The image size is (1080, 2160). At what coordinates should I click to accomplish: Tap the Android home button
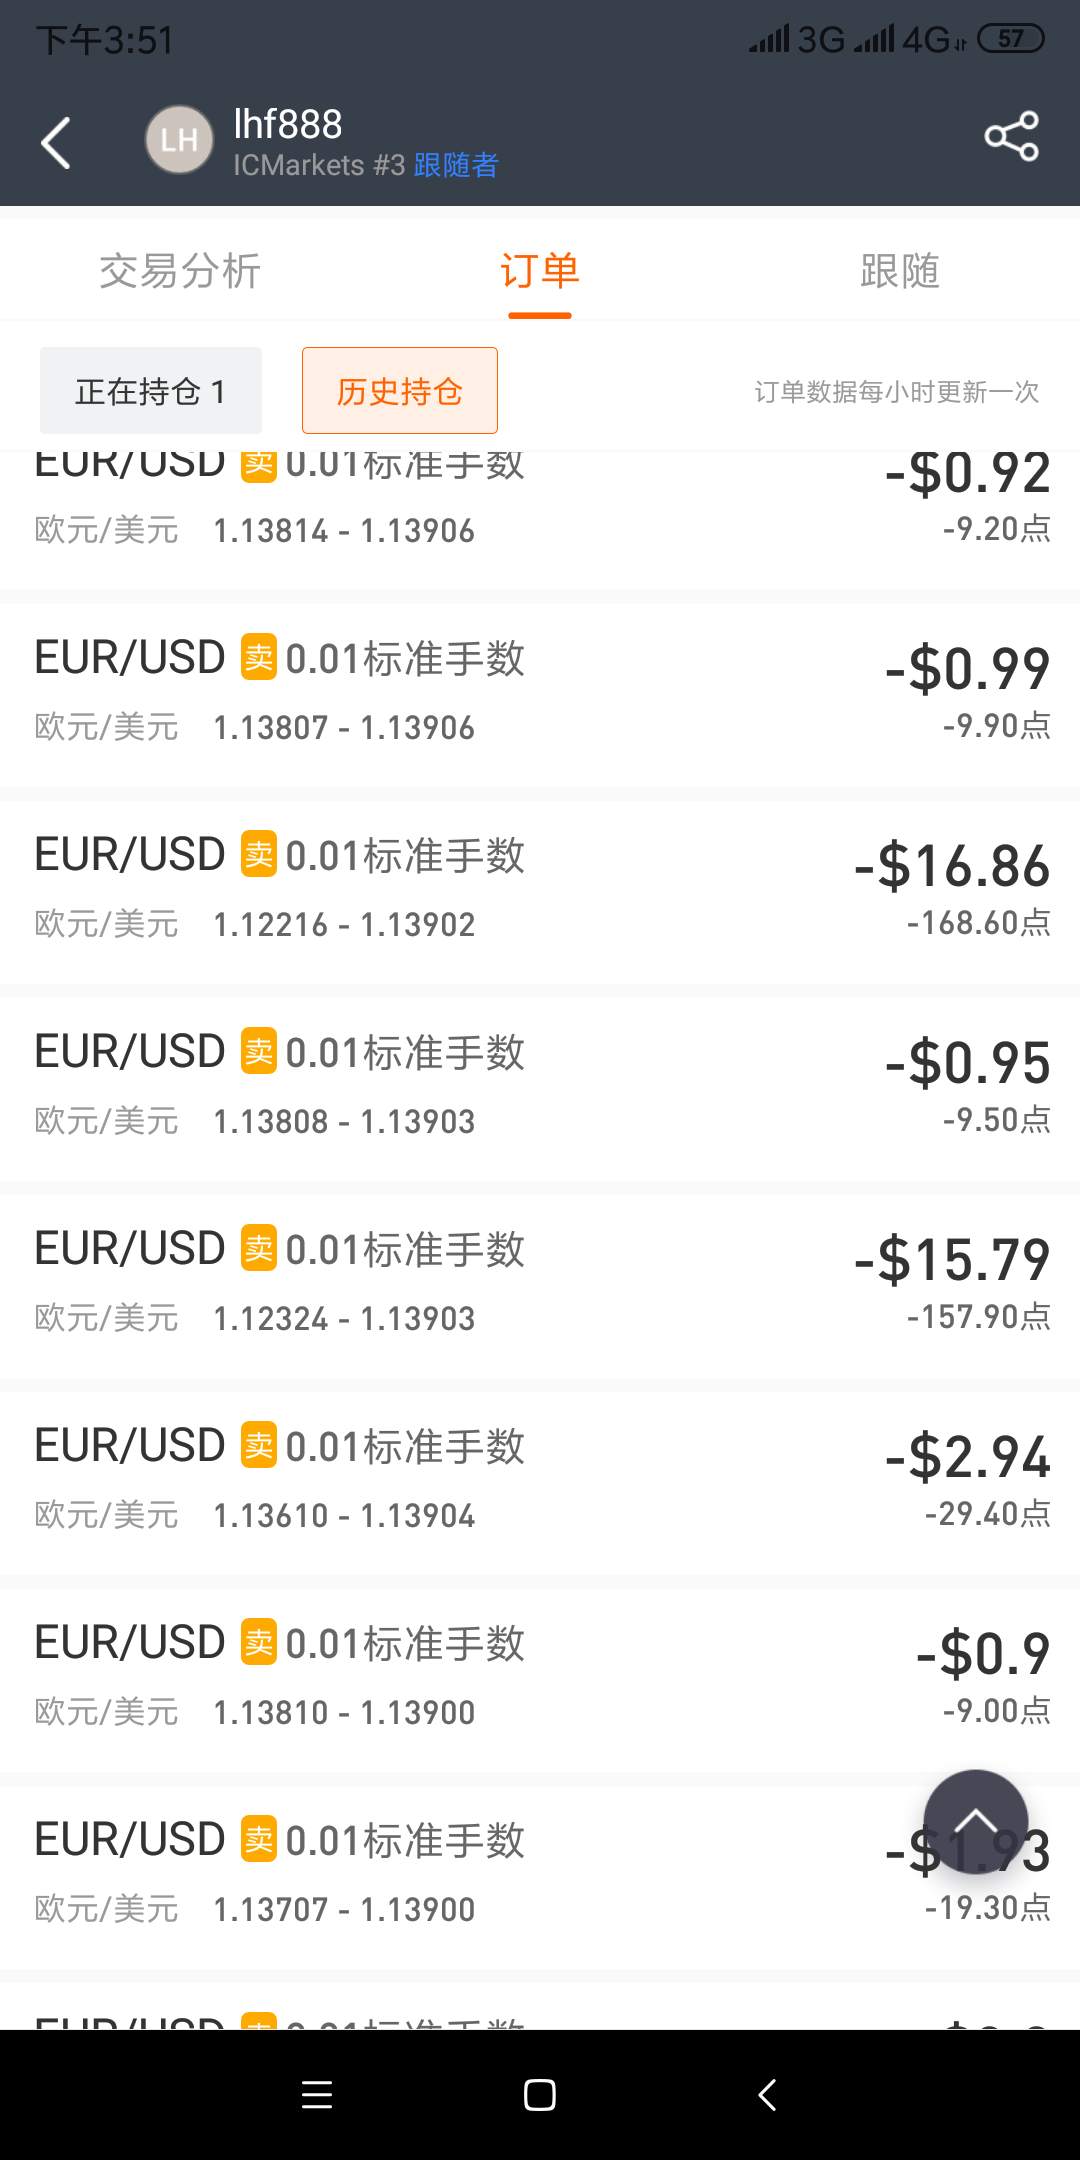(540, 2094)
